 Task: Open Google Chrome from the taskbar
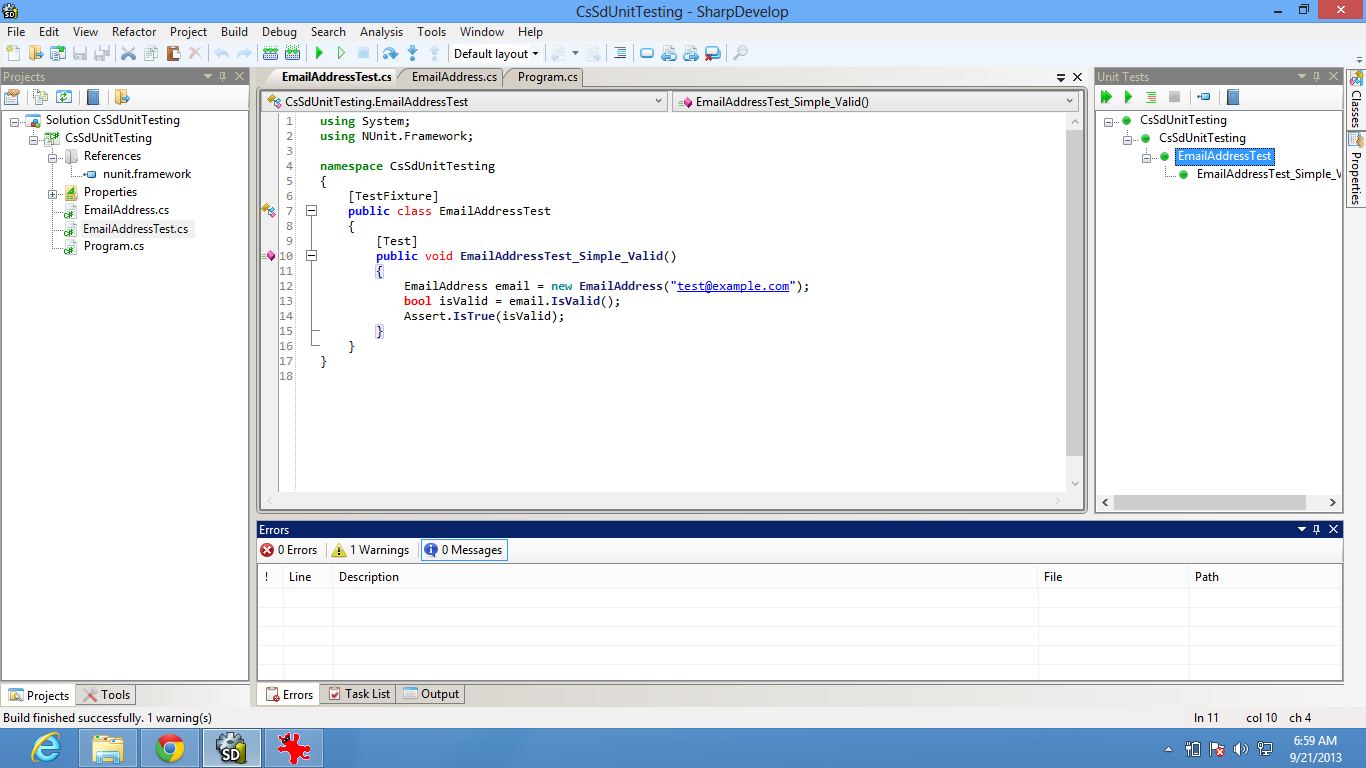click(x=169, y=747)
